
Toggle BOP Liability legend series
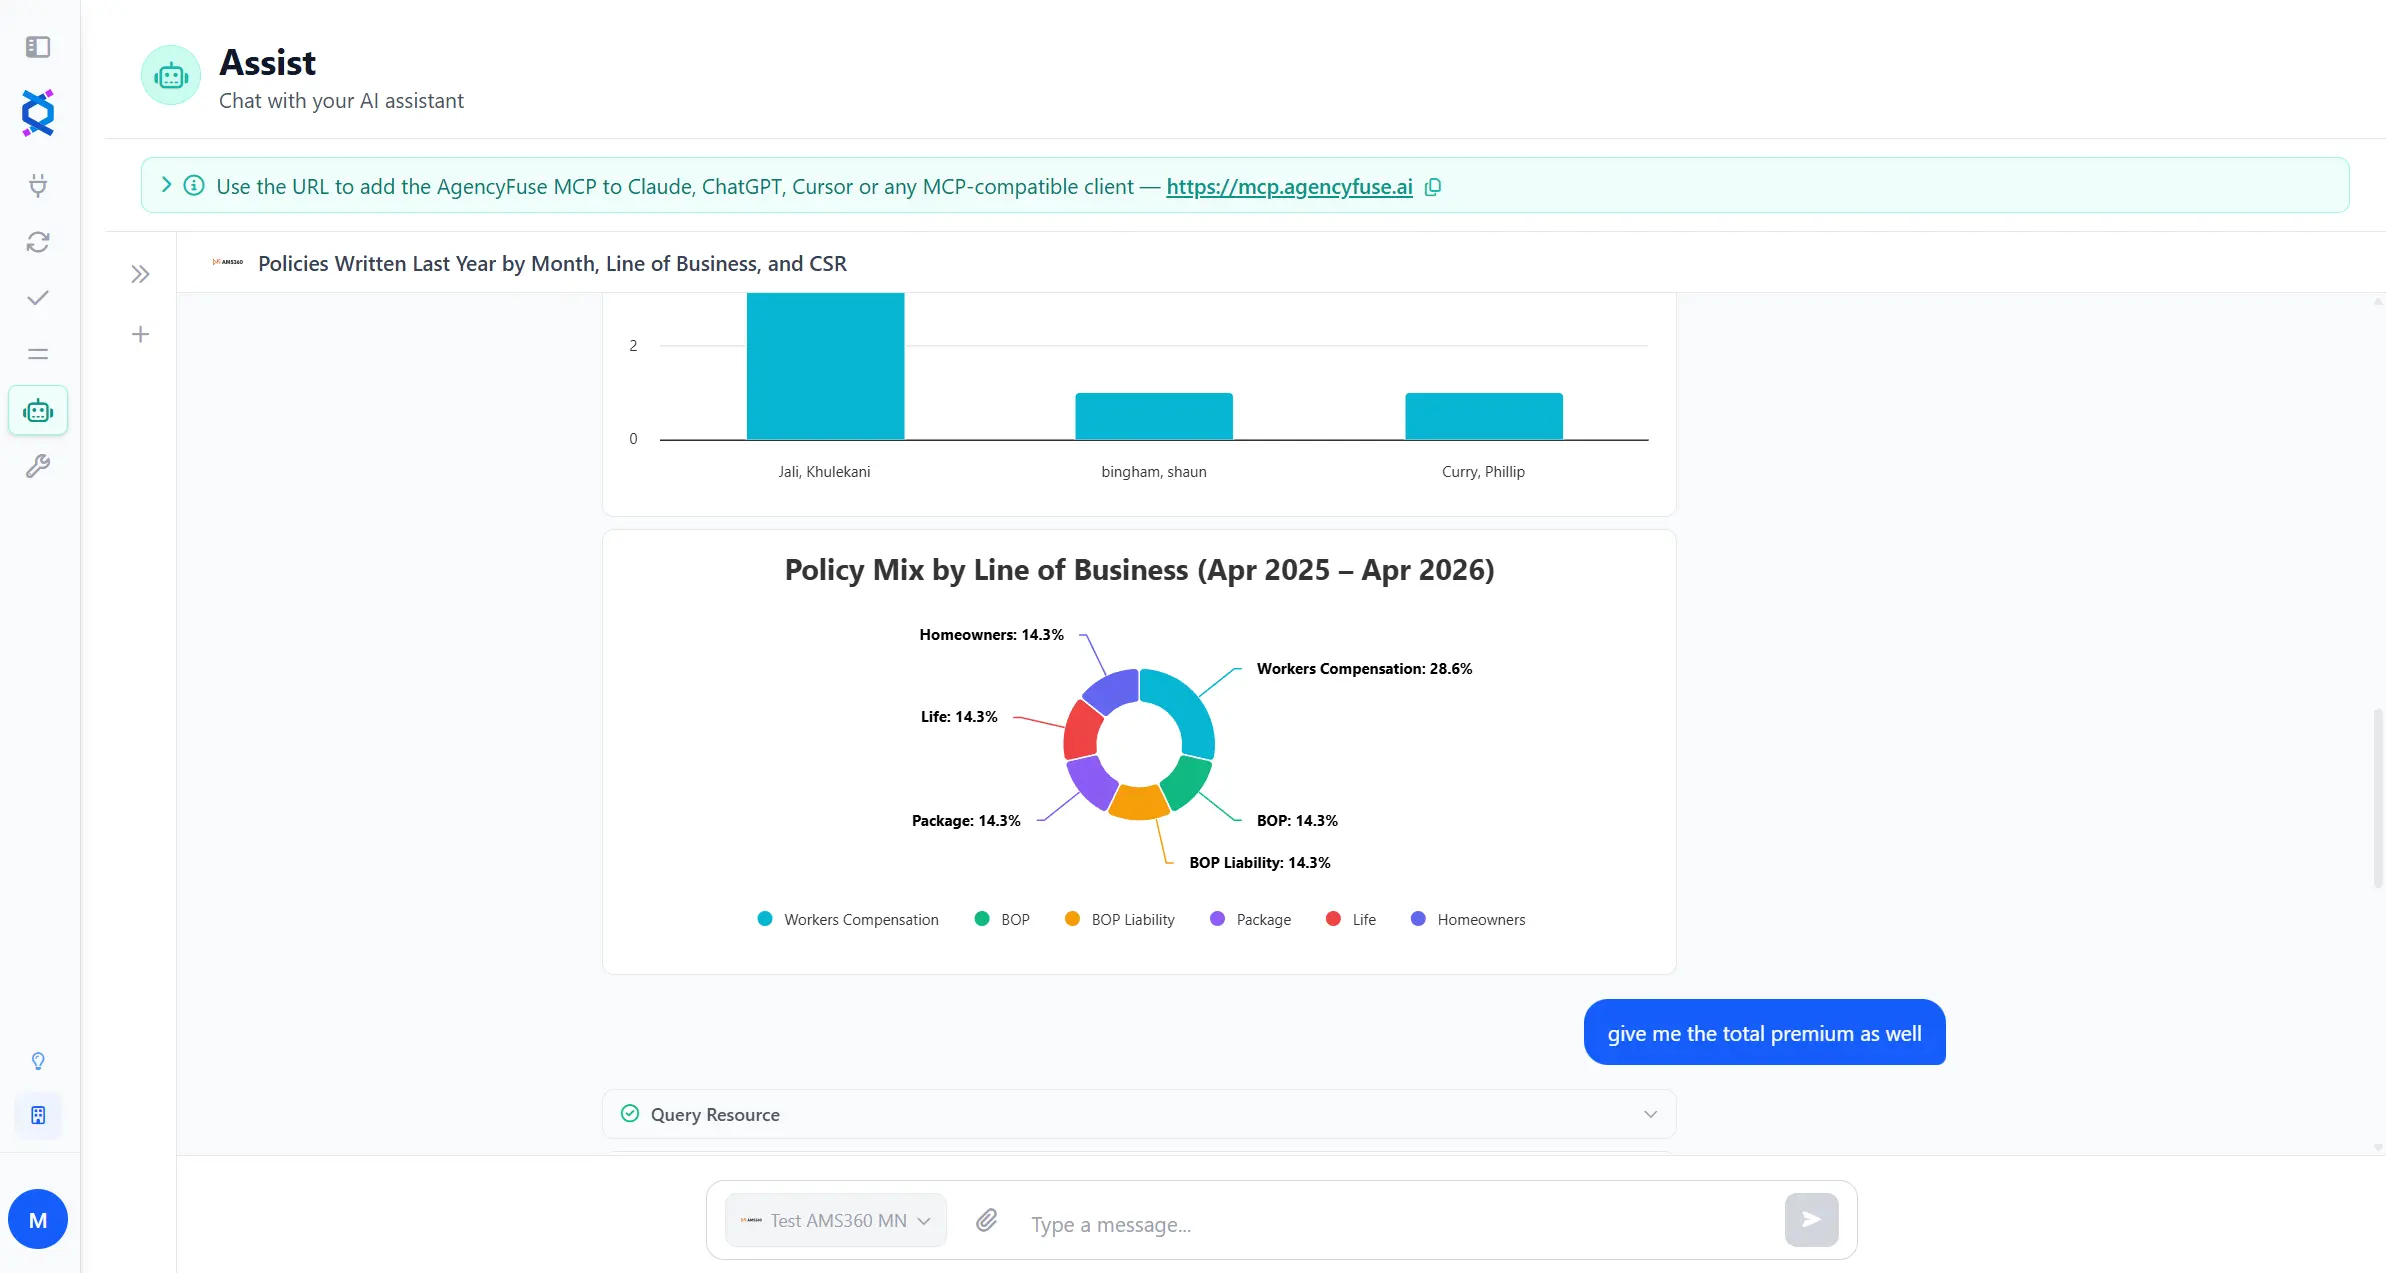[1120, 919]
